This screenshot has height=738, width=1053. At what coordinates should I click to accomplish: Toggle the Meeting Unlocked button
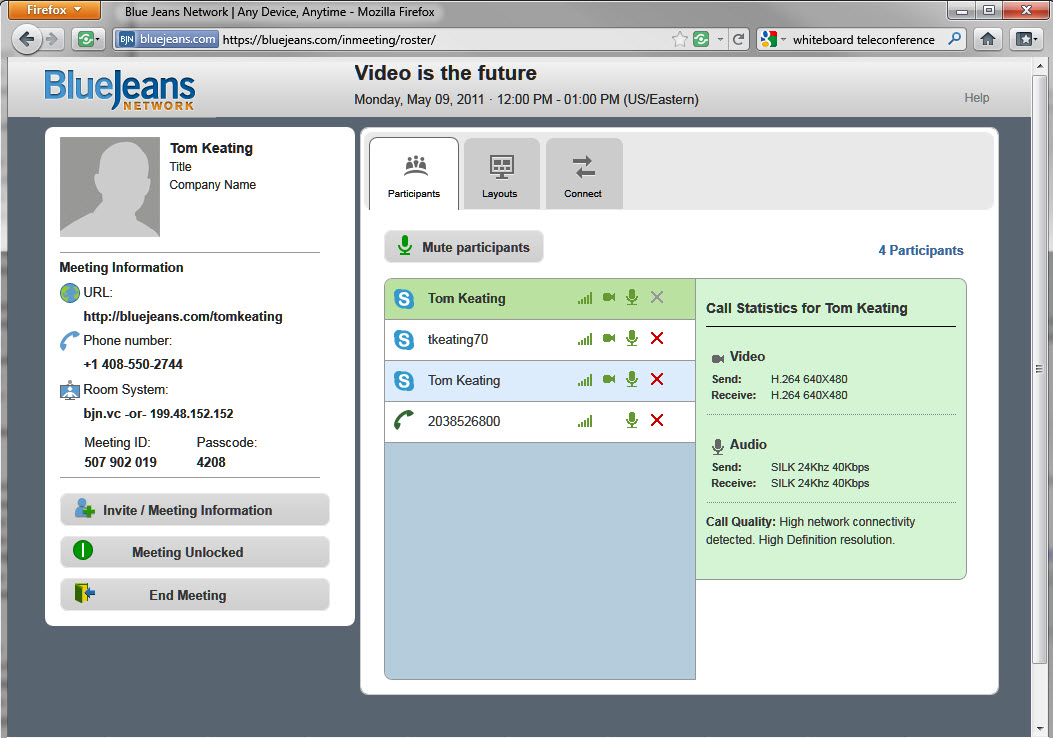195,552
